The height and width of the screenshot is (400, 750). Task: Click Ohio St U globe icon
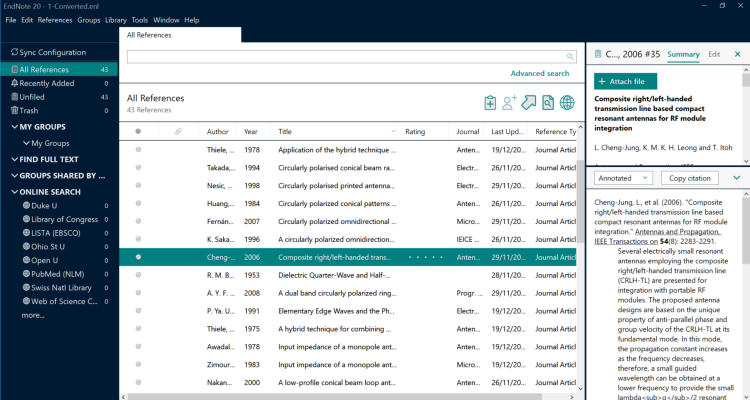click(26, 246)
